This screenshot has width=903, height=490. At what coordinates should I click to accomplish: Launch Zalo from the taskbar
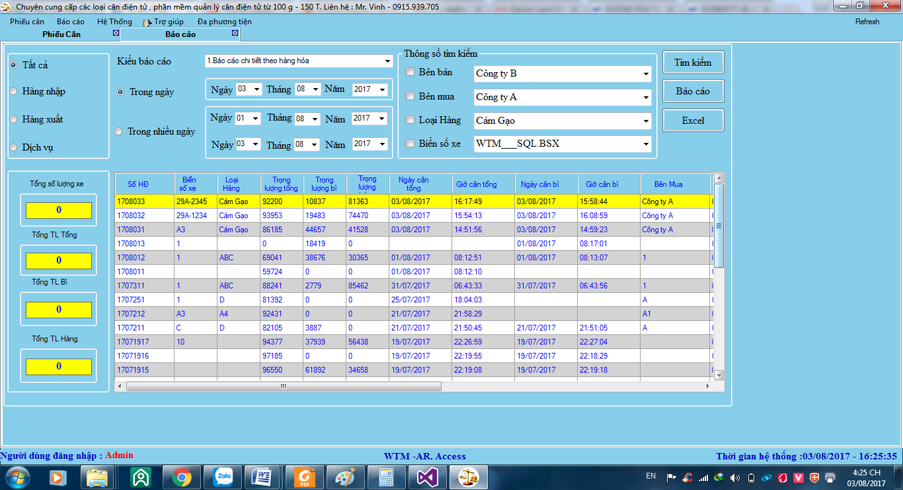(222, 477)
